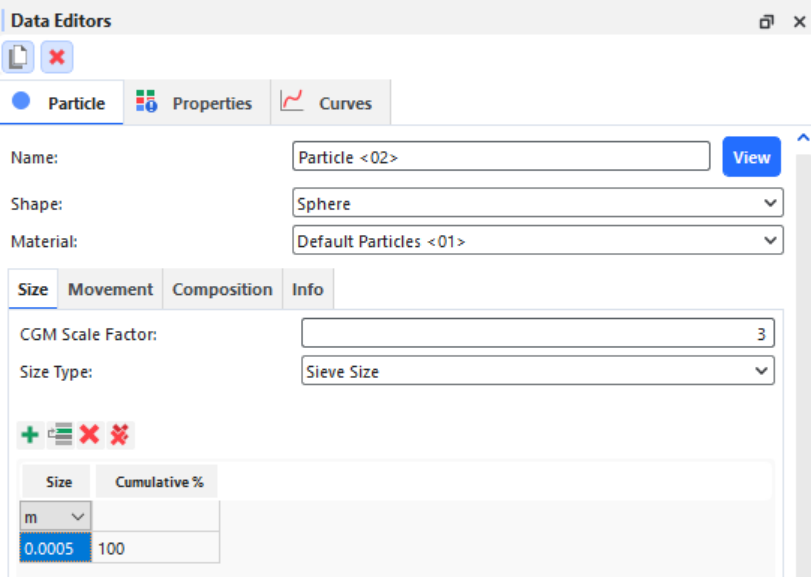The height and width of the screenshot is (578, 812).
Task: Add a new size row with green plus
Action: coord(30,435)
